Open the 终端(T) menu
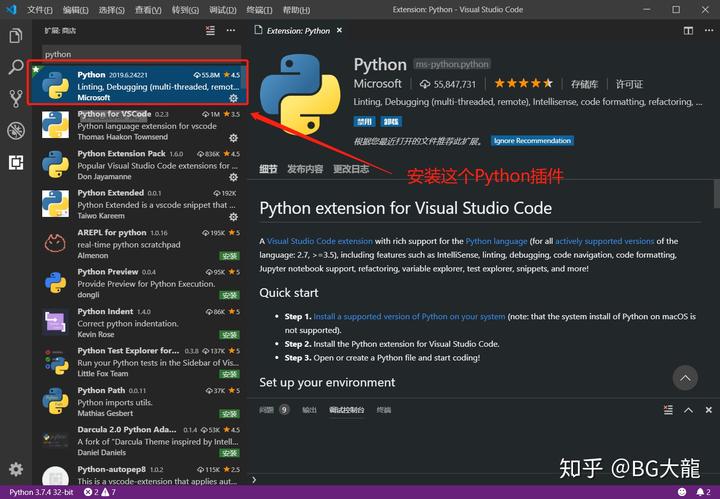Screen dimensions: 720x499 [259, 10]
